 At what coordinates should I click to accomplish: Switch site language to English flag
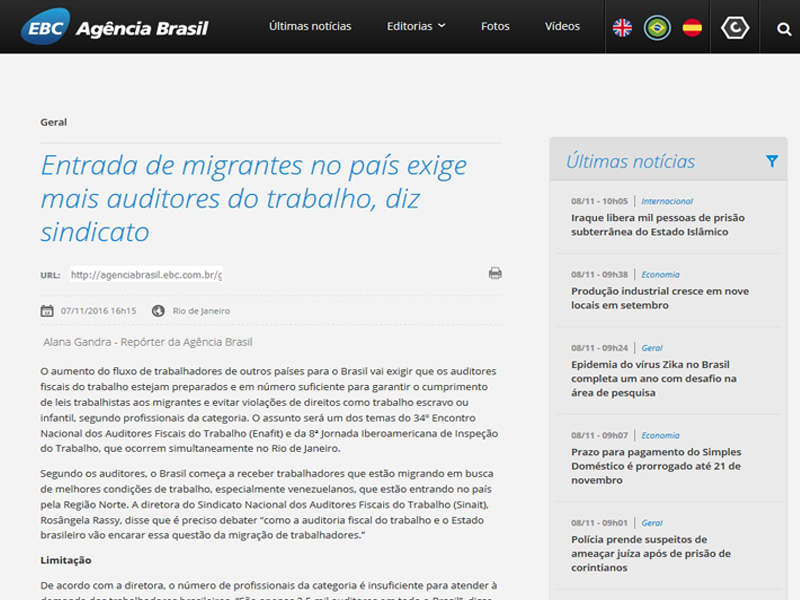pos(622,28)
